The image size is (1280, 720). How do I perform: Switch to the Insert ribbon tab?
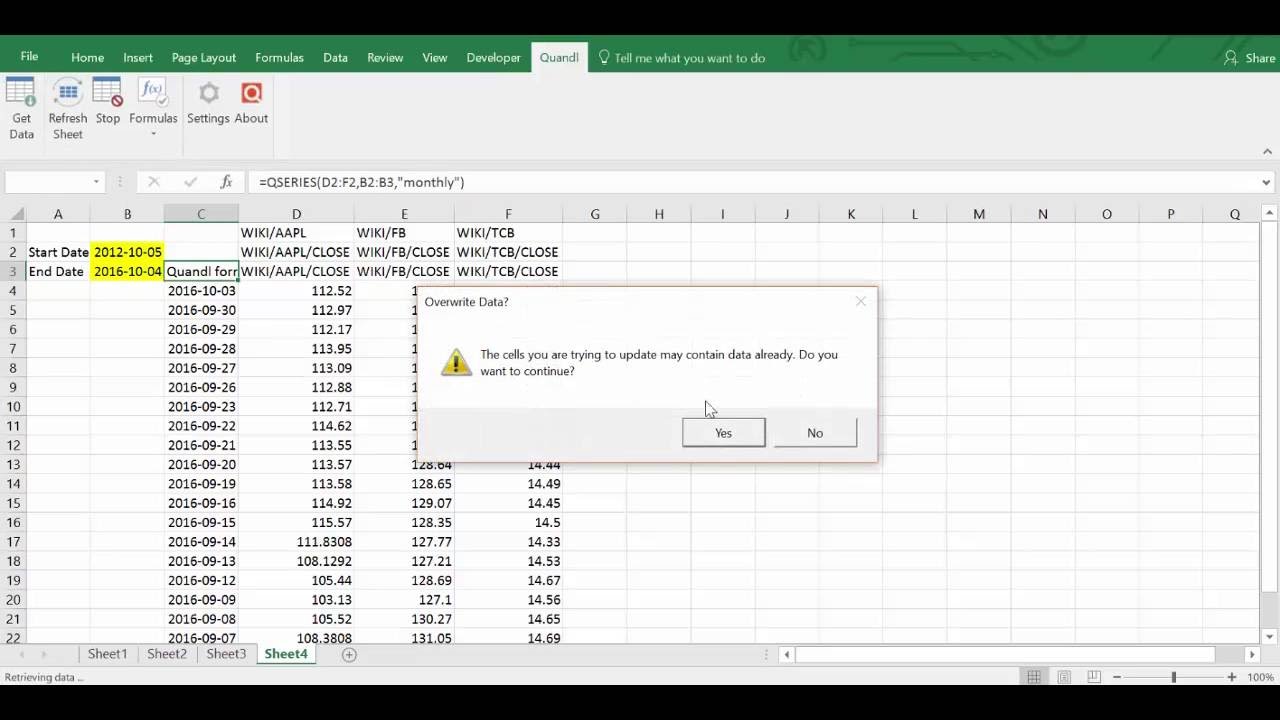[138, 58]
